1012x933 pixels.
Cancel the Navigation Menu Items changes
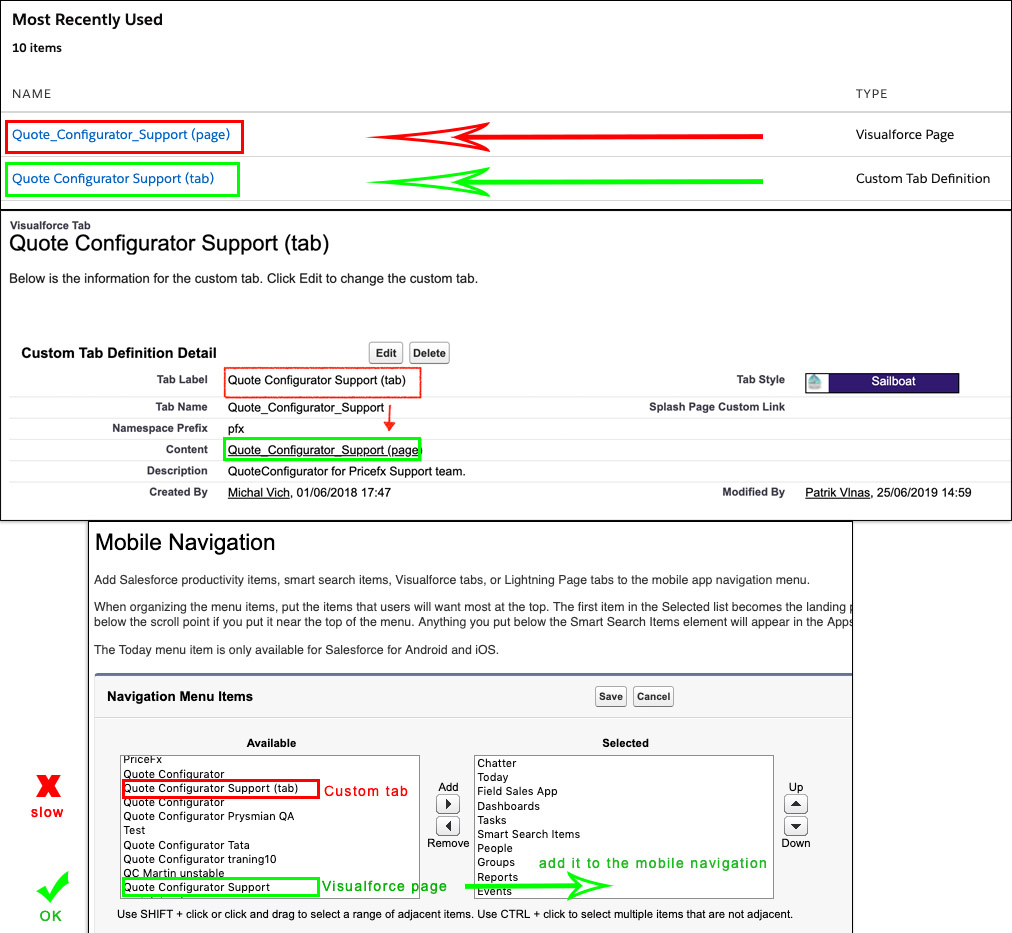click(653, 696)
